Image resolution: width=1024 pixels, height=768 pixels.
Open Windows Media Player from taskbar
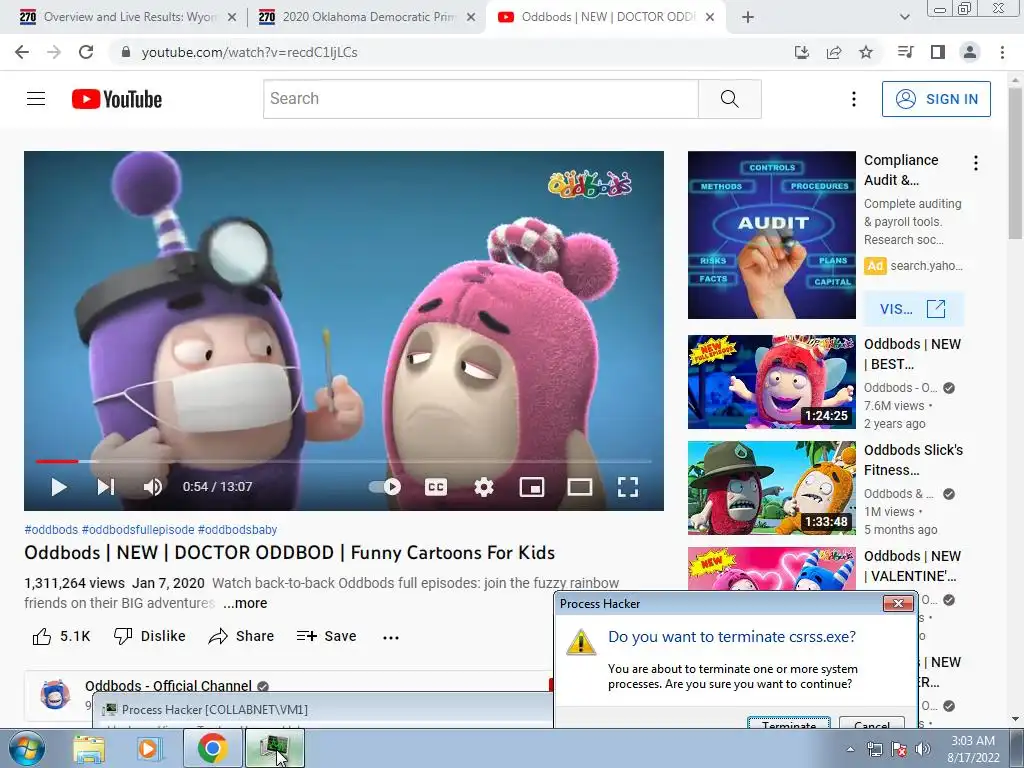coord(150,748)
